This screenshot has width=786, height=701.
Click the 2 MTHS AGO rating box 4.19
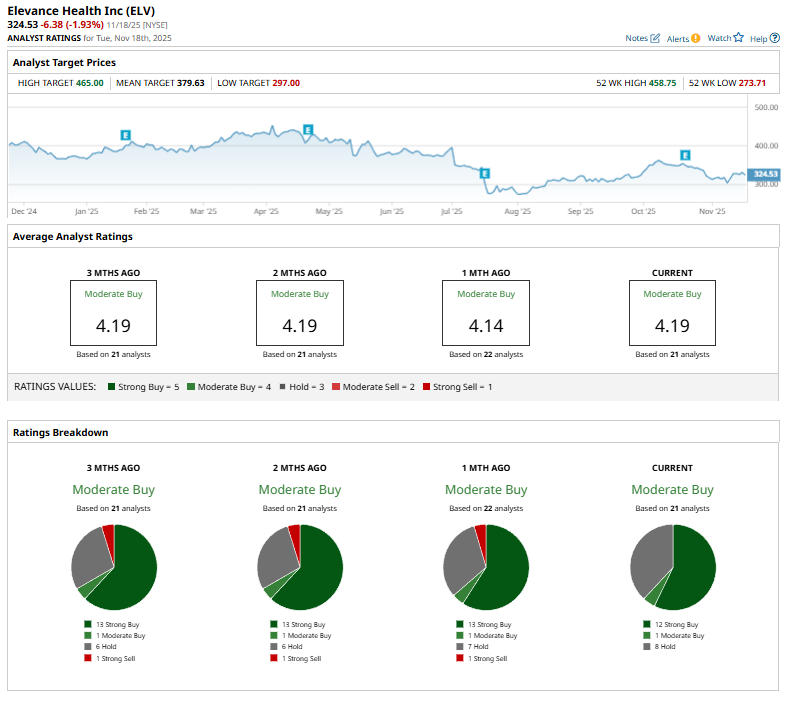coord(300,313)
